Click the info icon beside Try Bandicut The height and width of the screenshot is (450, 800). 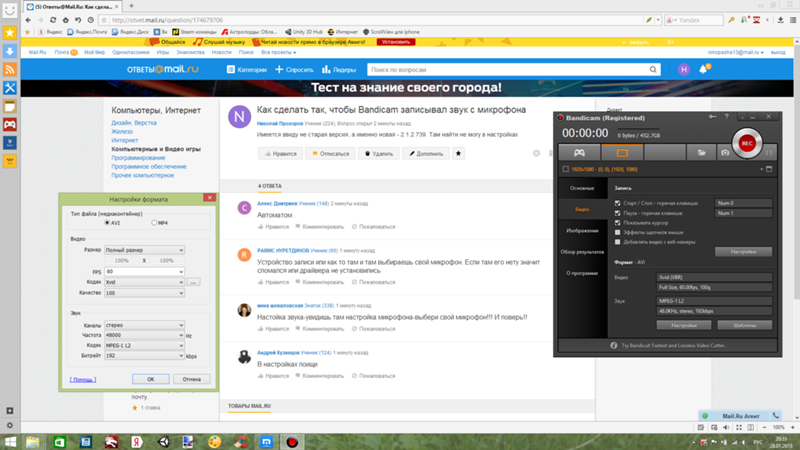pyautogui.click(x=614, y=345)
